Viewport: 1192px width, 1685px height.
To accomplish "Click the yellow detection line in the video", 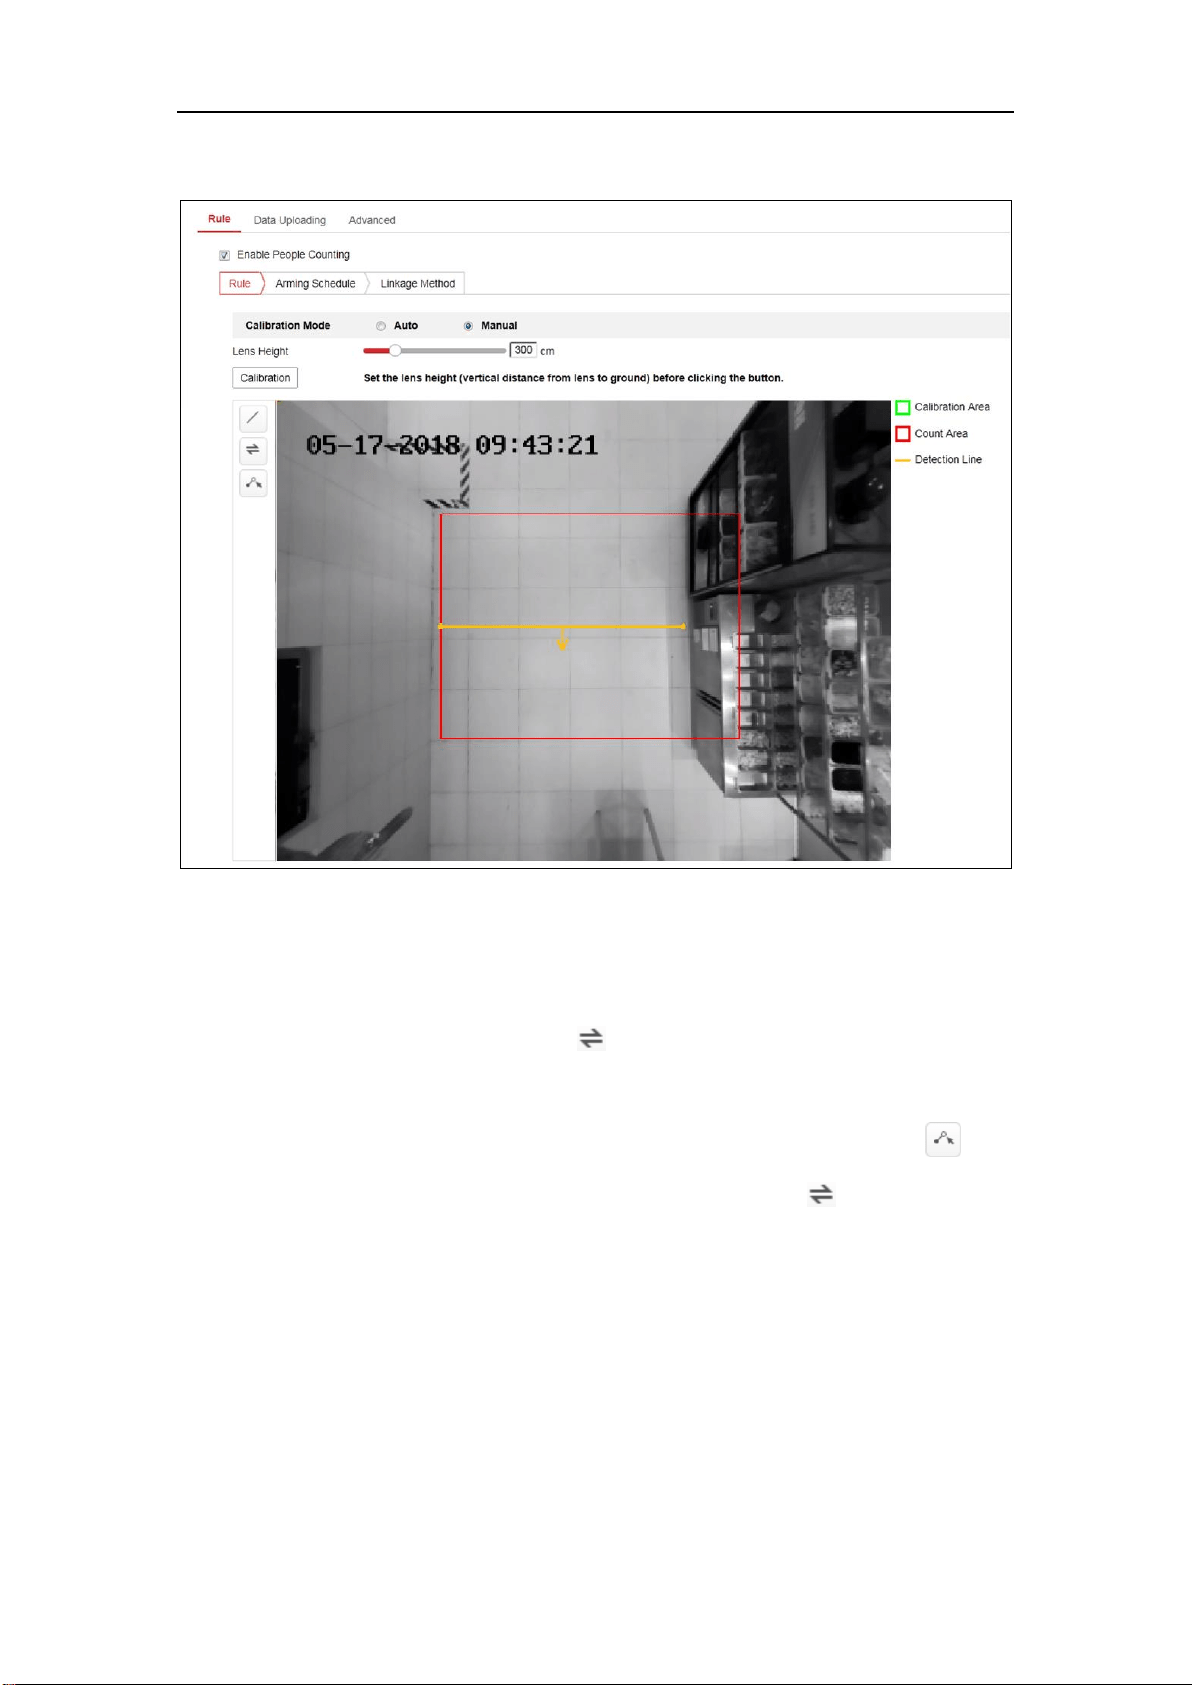I will click(562, 627).
